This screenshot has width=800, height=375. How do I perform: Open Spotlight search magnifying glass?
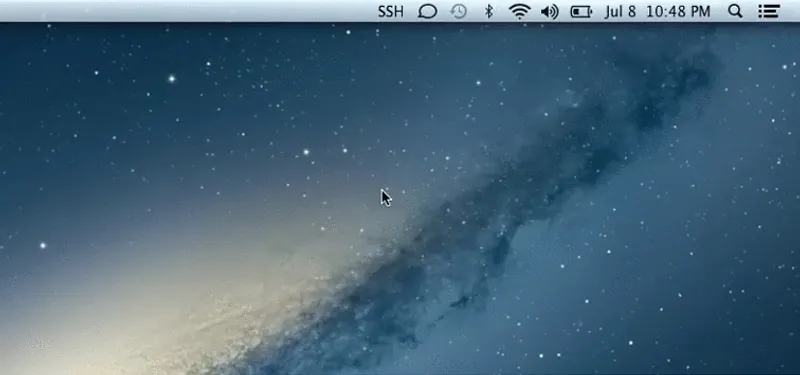(x=735, y=11)
